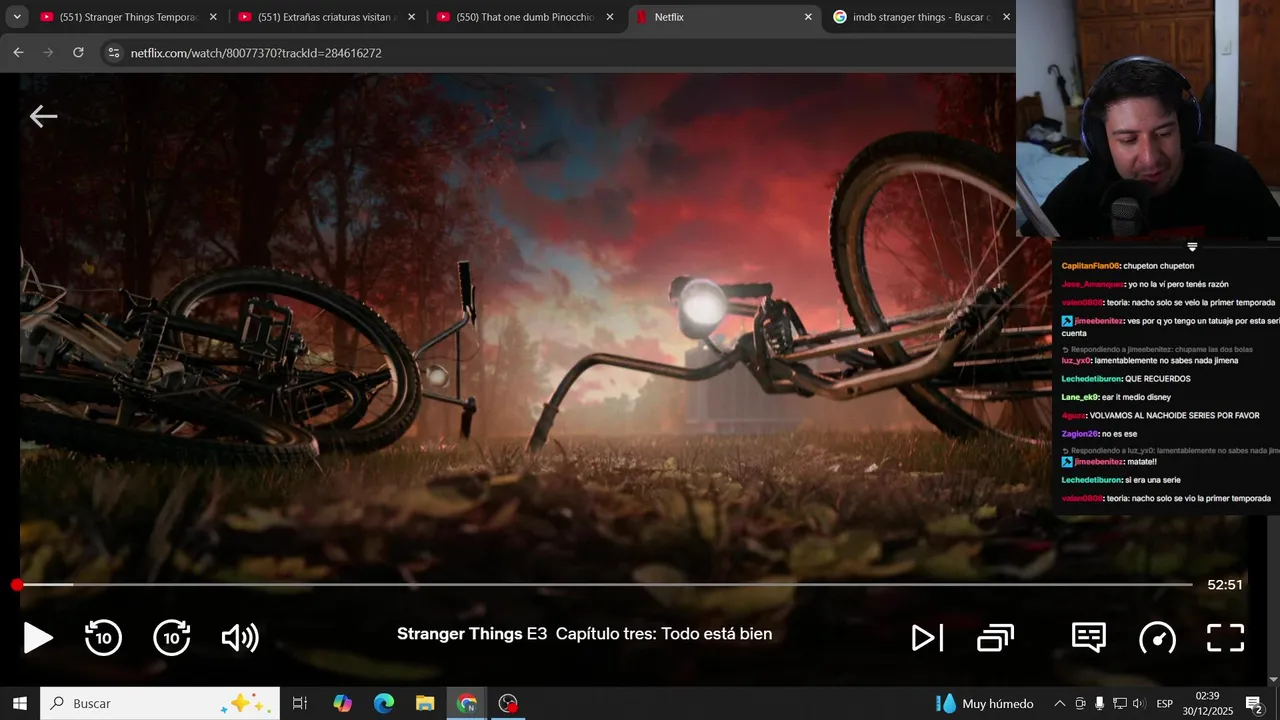The height and width of the screenshot is (720, 1280).
Task: Click username Lane_ek9 in chat
Action: (1080, 397)
